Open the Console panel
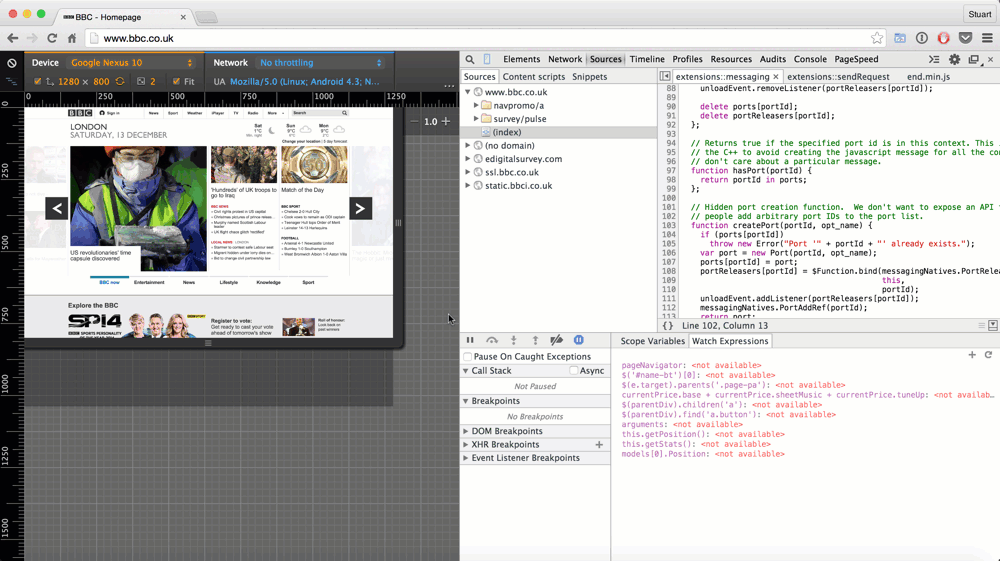The image size is (1000, 561). (x=810, y=59)
